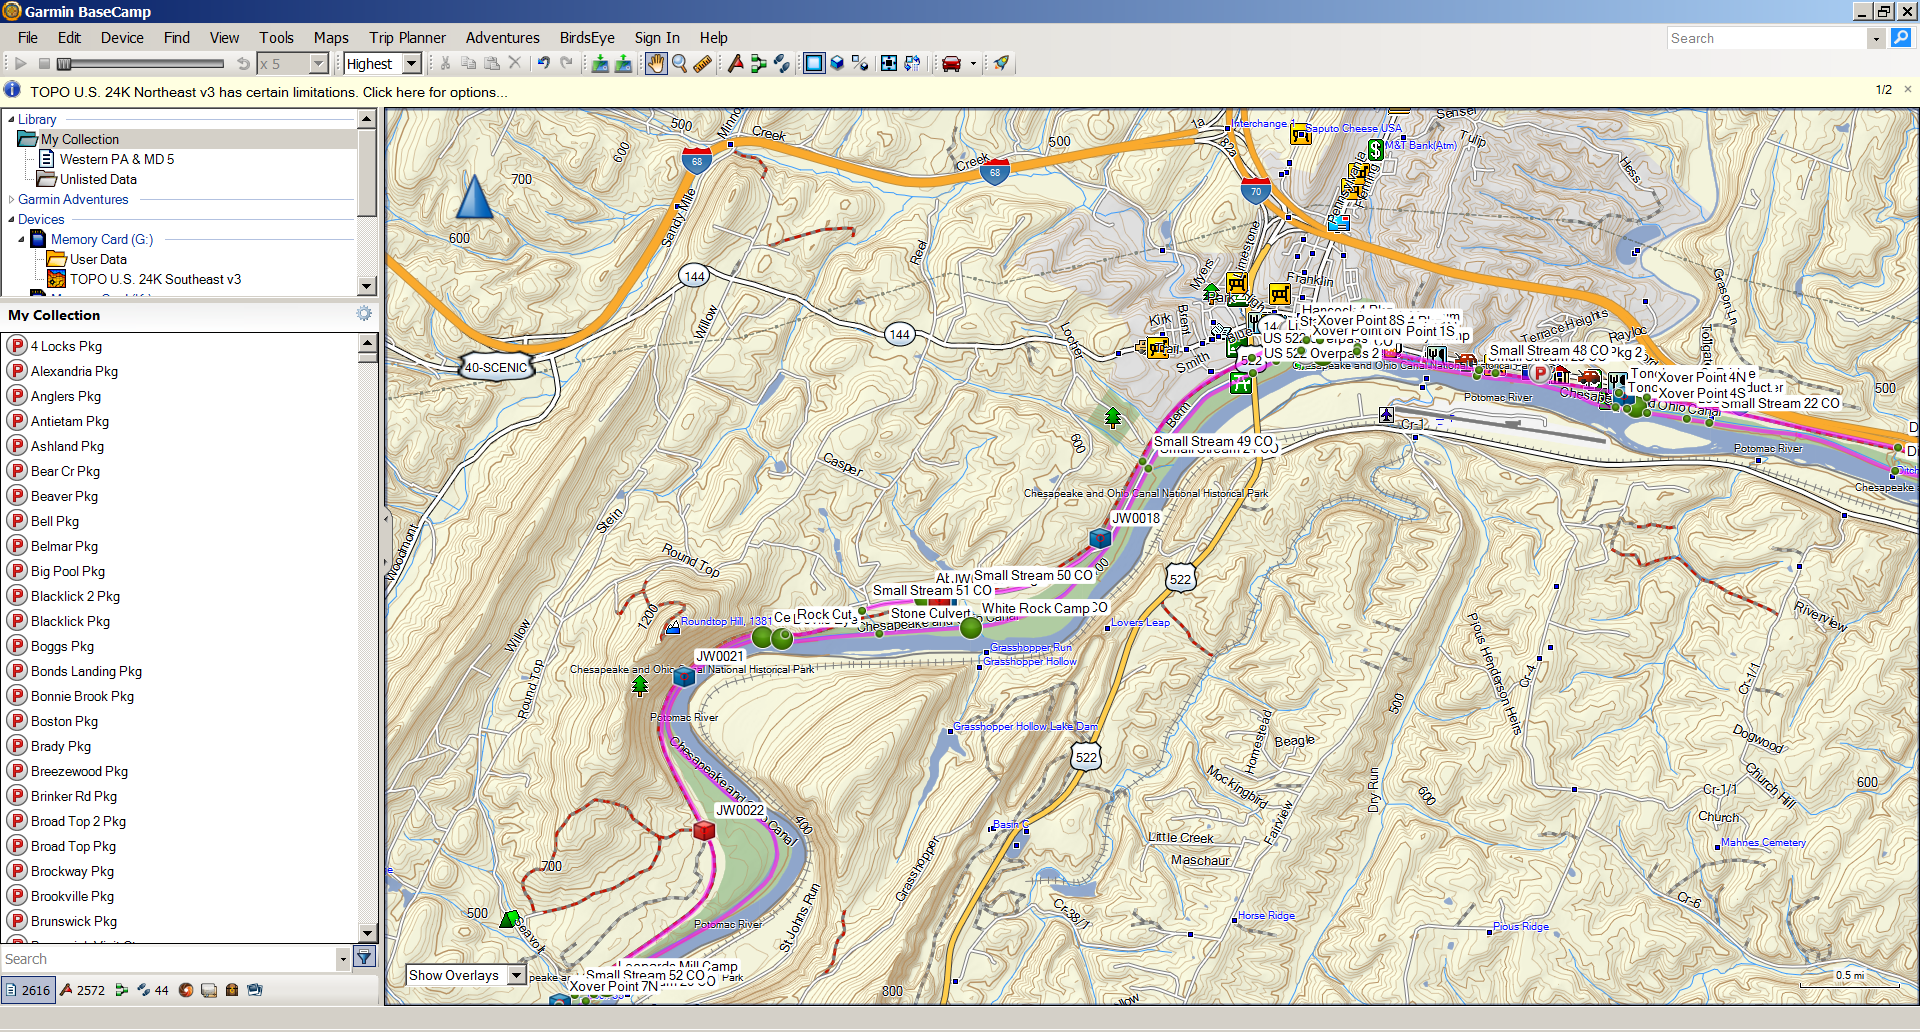Select the Zoom magnifier tool
Image resolution: width=1920 pixels, height=1032 pixels.
pyautogui.click(x=680, y=64)
